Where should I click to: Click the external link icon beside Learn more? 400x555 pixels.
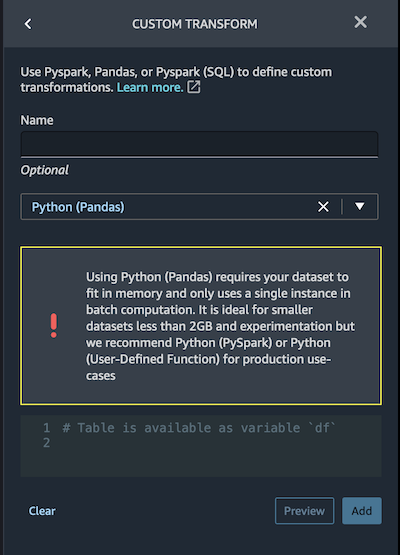click(x=194, y=87)
